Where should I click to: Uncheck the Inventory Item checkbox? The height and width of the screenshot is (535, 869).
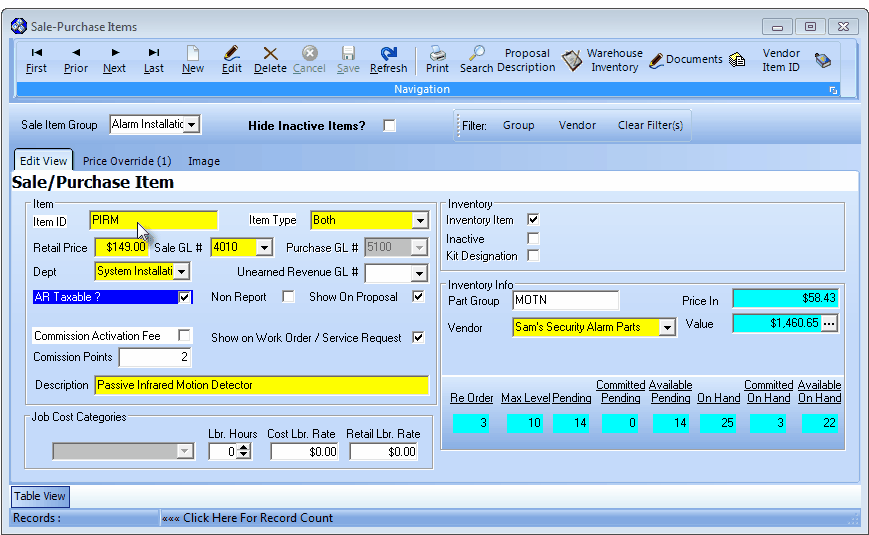[533, 220]
